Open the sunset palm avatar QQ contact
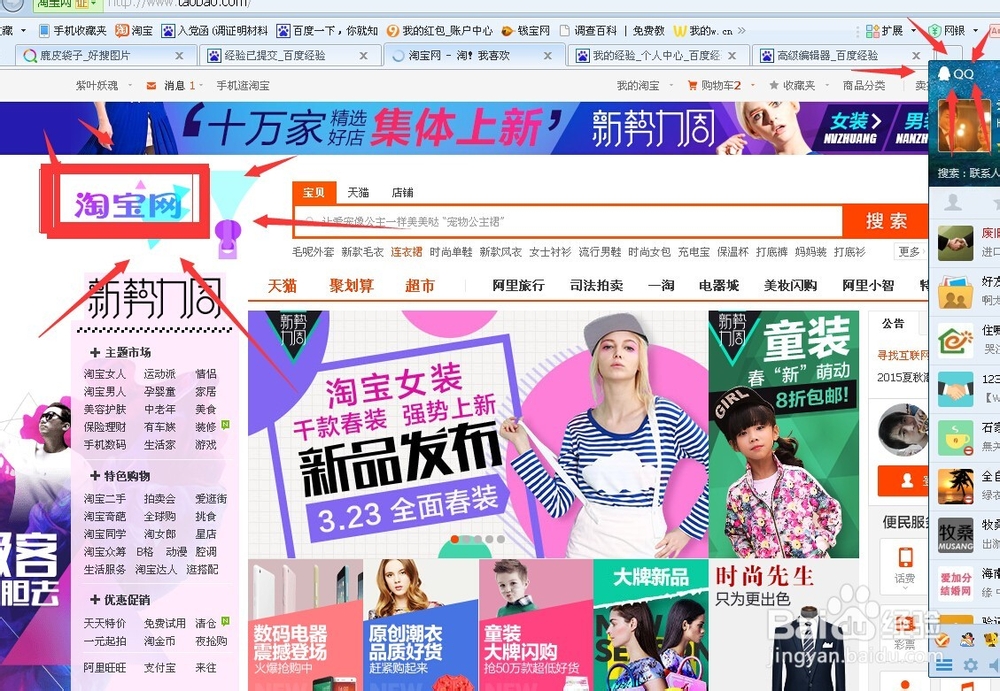Screen dimensions: 1000x691 pyautogui.click(x=955, y=486)
